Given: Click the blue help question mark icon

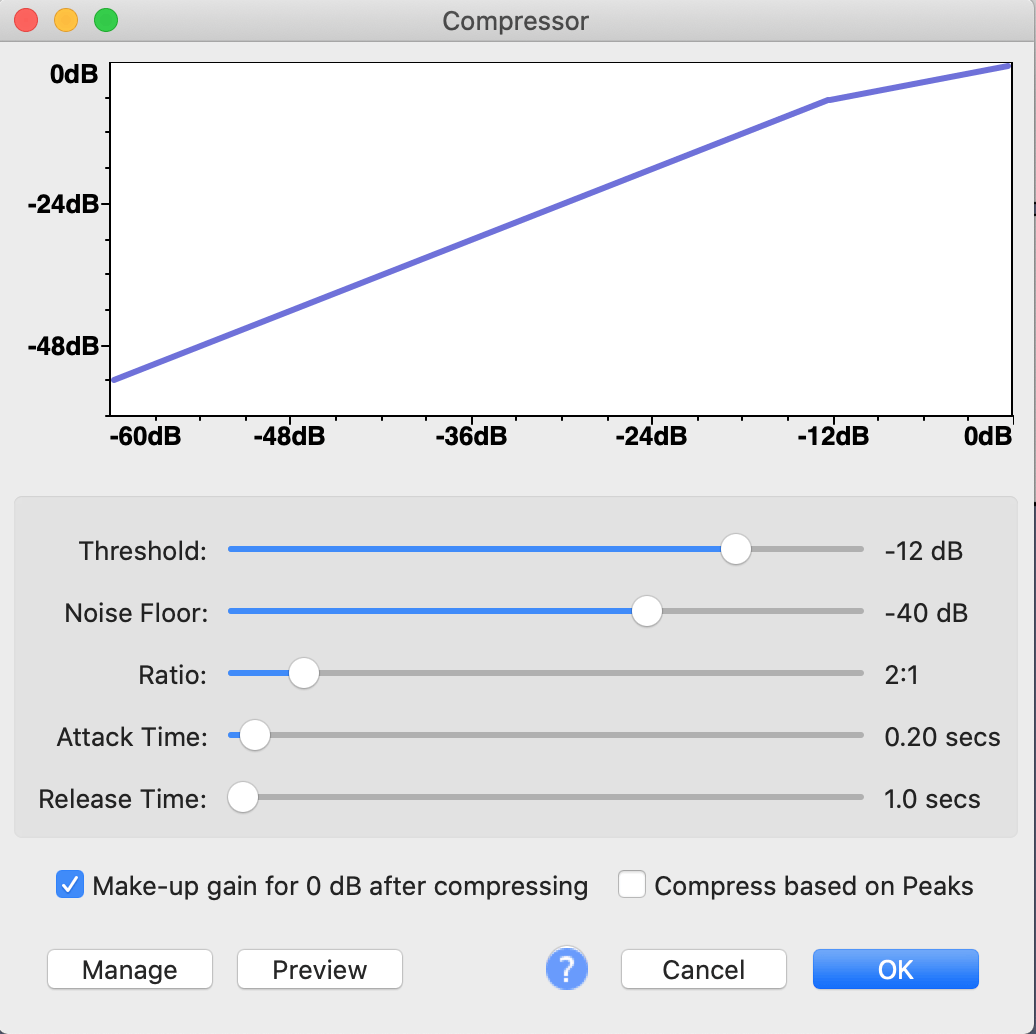Looking at the screenshot, I should pos(566,969).
